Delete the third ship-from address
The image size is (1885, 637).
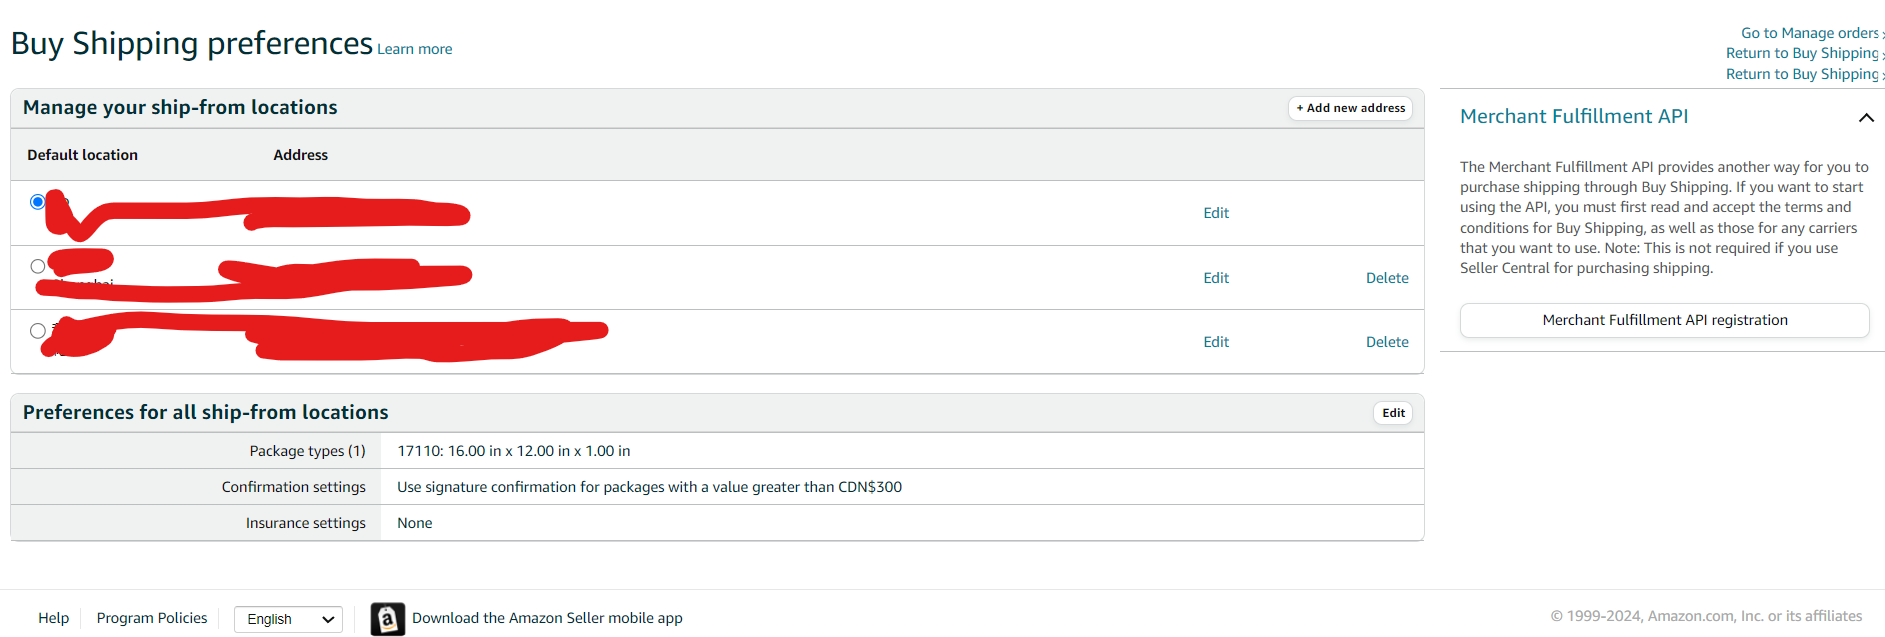coord(1387,342)
